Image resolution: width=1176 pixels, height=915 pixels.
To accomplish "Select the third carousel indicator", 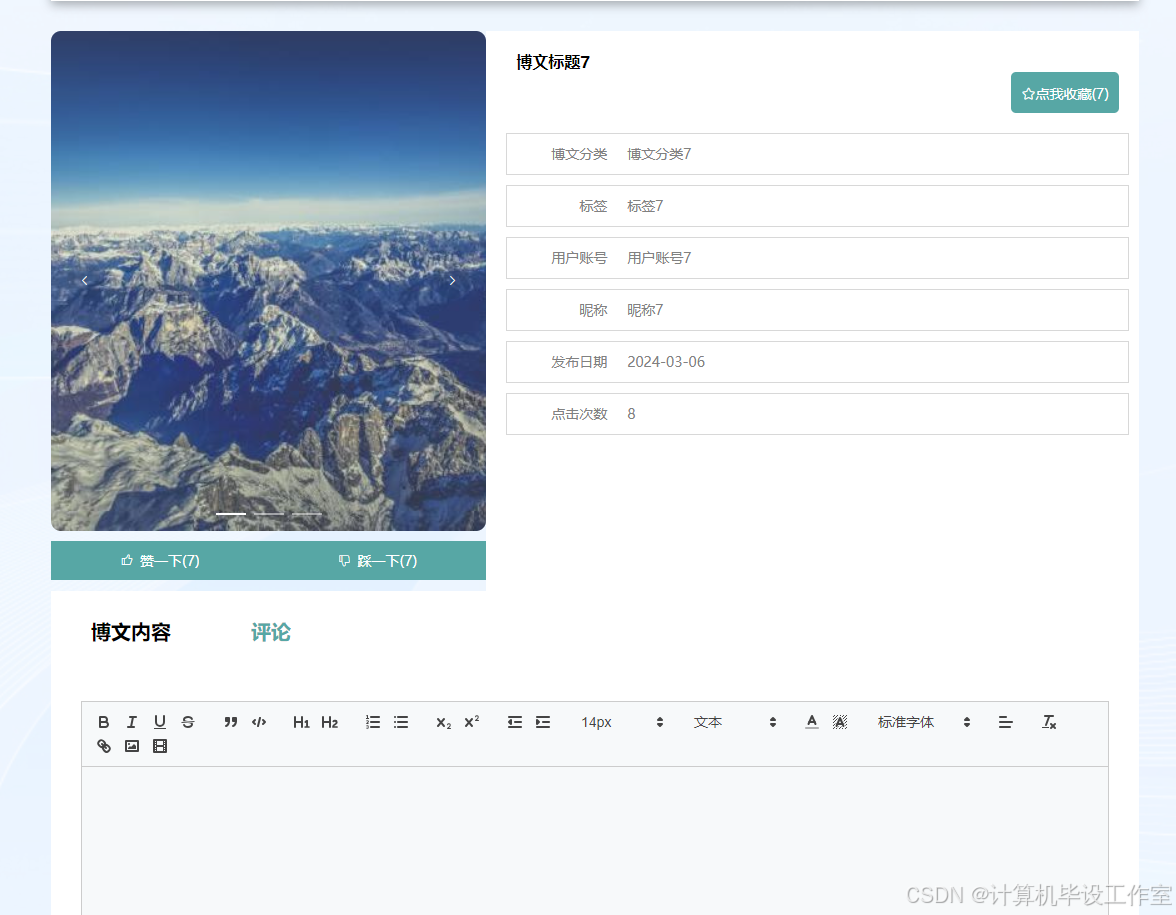I will coord(306,514).
